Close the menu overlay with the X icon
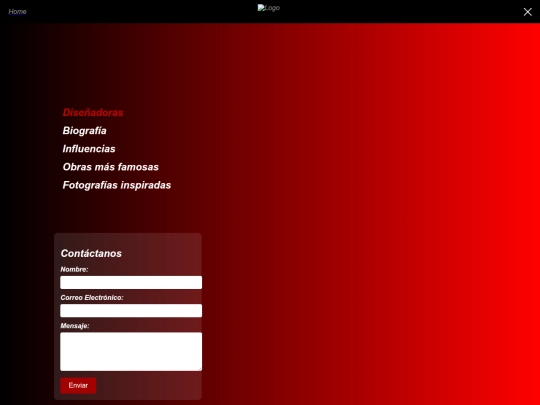The image size is (540, 405). [527, 12]
